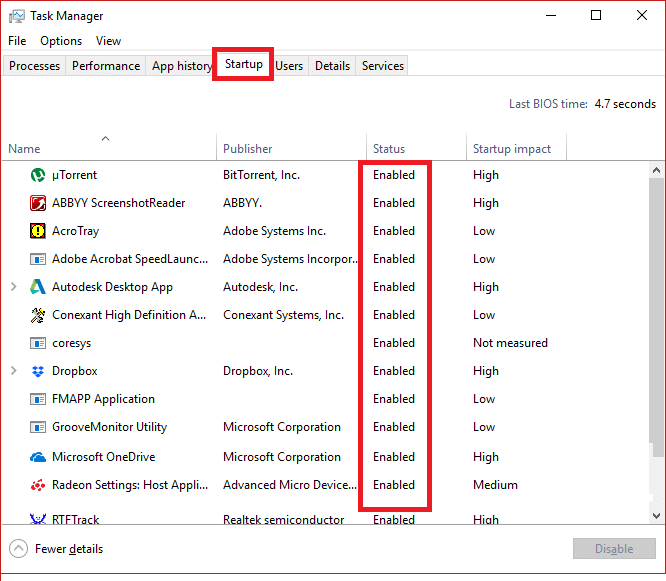Expand the Autodesk Desktop App entry
The width and height of the screenshot is (666, 581).
pyautogui.click(x=14, y=287)
